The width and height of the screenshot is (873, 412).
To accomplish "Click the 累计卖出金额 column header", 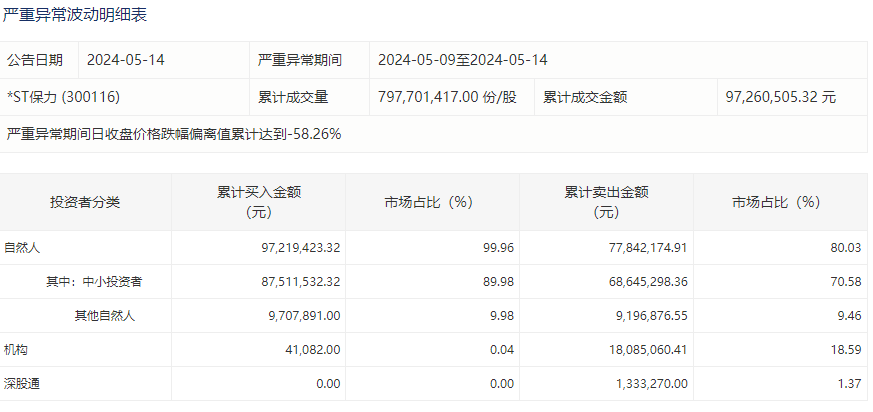I will tap(606, 202).
